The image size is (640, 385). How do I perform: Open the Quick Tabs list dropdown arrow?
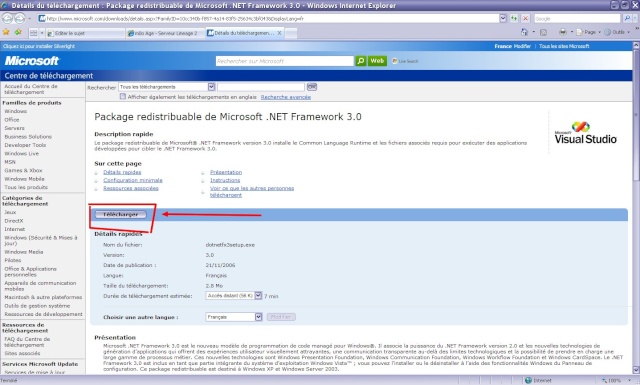[x=42, y=33]
